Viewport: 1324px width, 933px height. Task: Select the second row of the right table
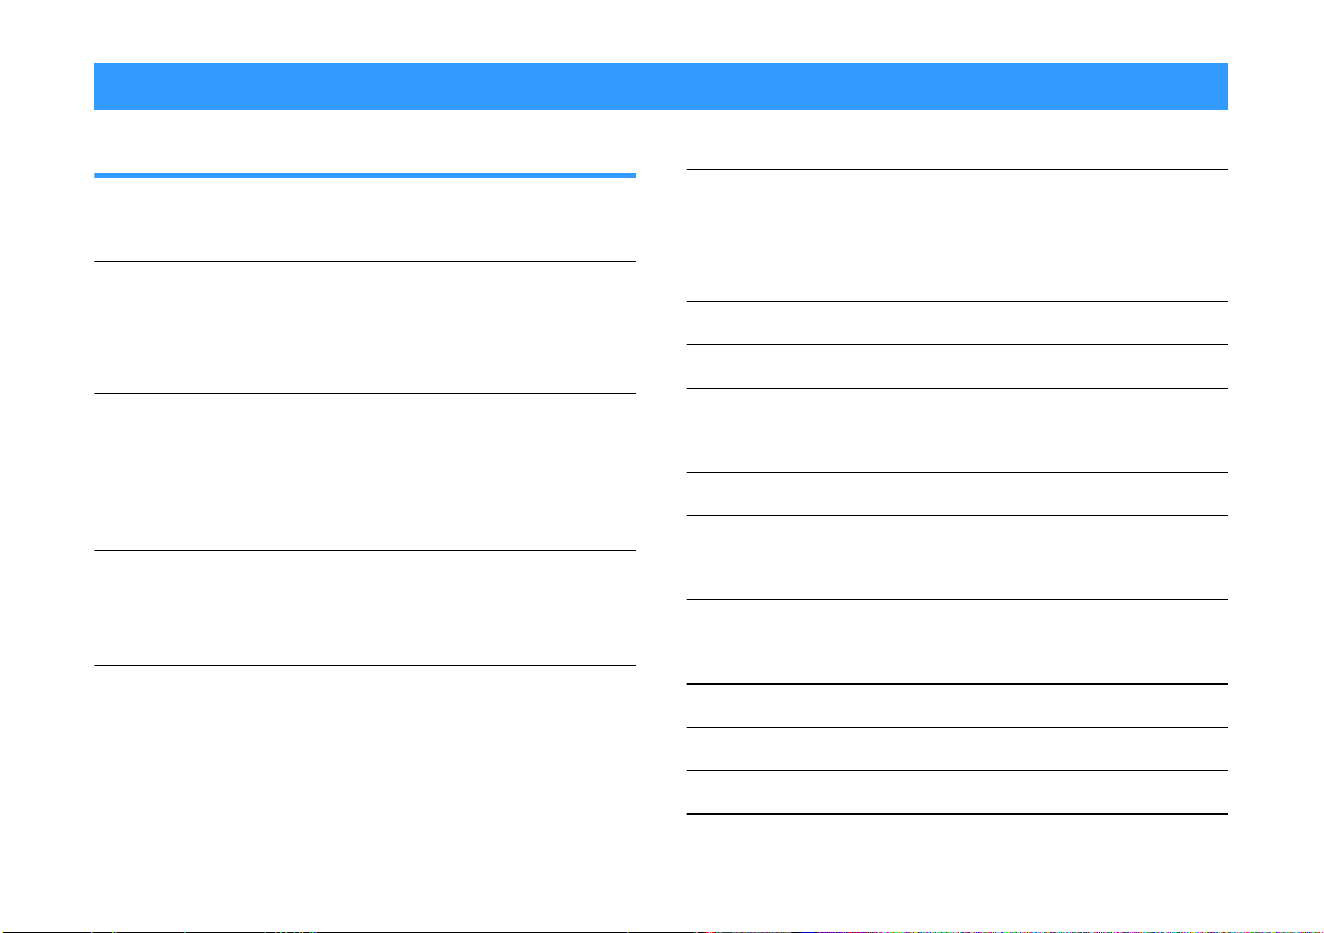pos(957,323)
